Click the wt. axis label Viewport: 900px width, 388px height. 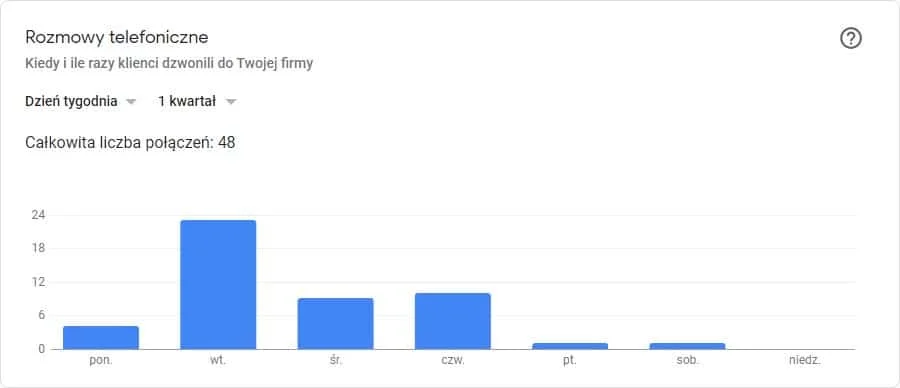point(218,361)
